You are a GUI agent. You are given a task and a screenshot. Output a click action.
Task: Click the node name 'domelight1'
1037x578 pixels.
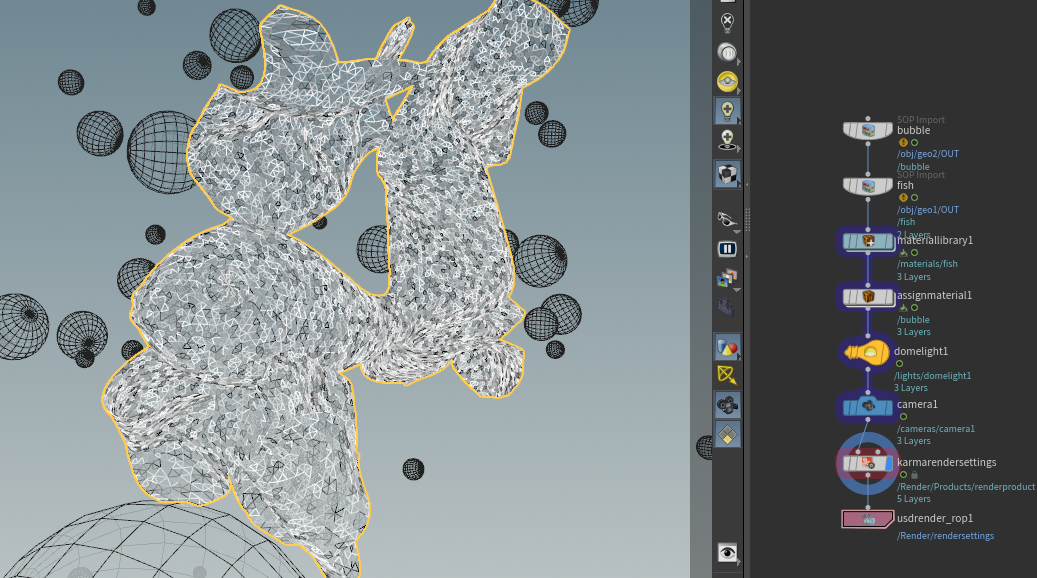[921, 351]
